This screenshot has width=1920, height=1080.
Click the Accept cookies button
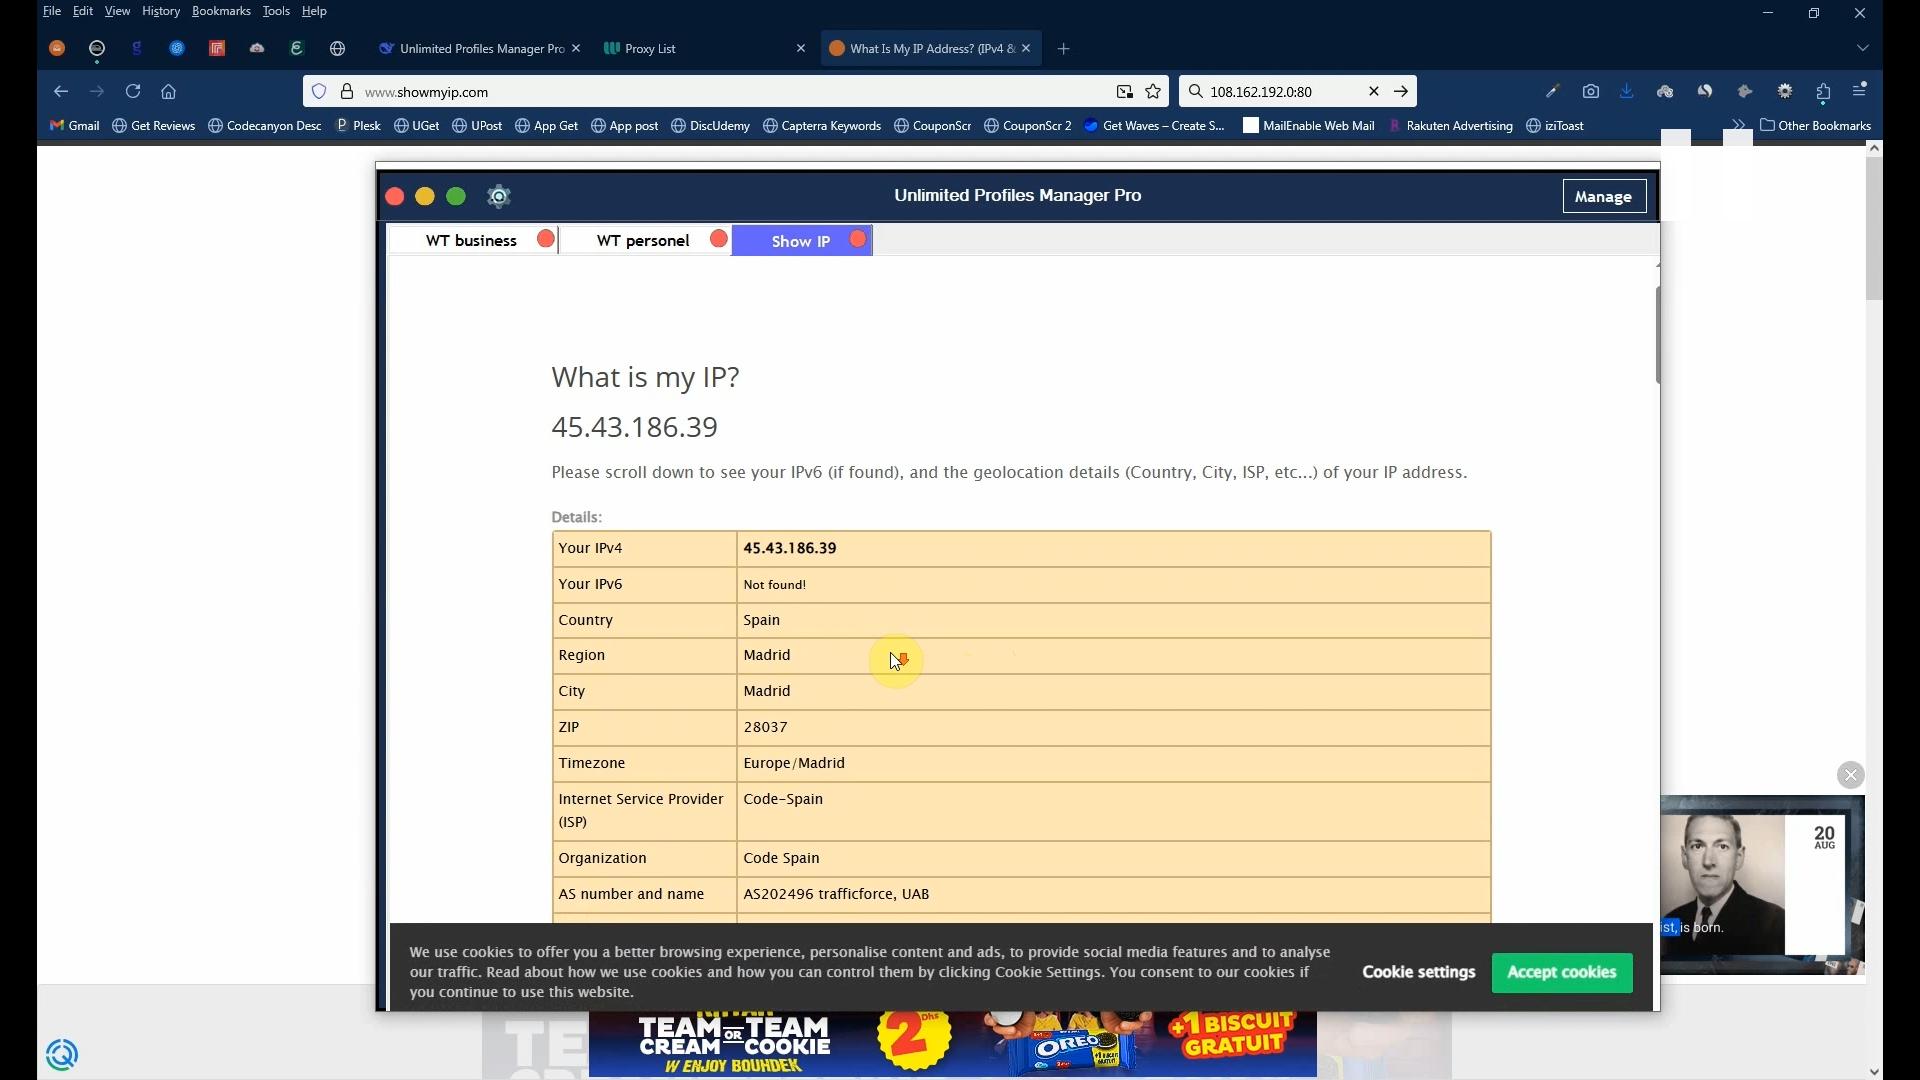[1560, 971]
